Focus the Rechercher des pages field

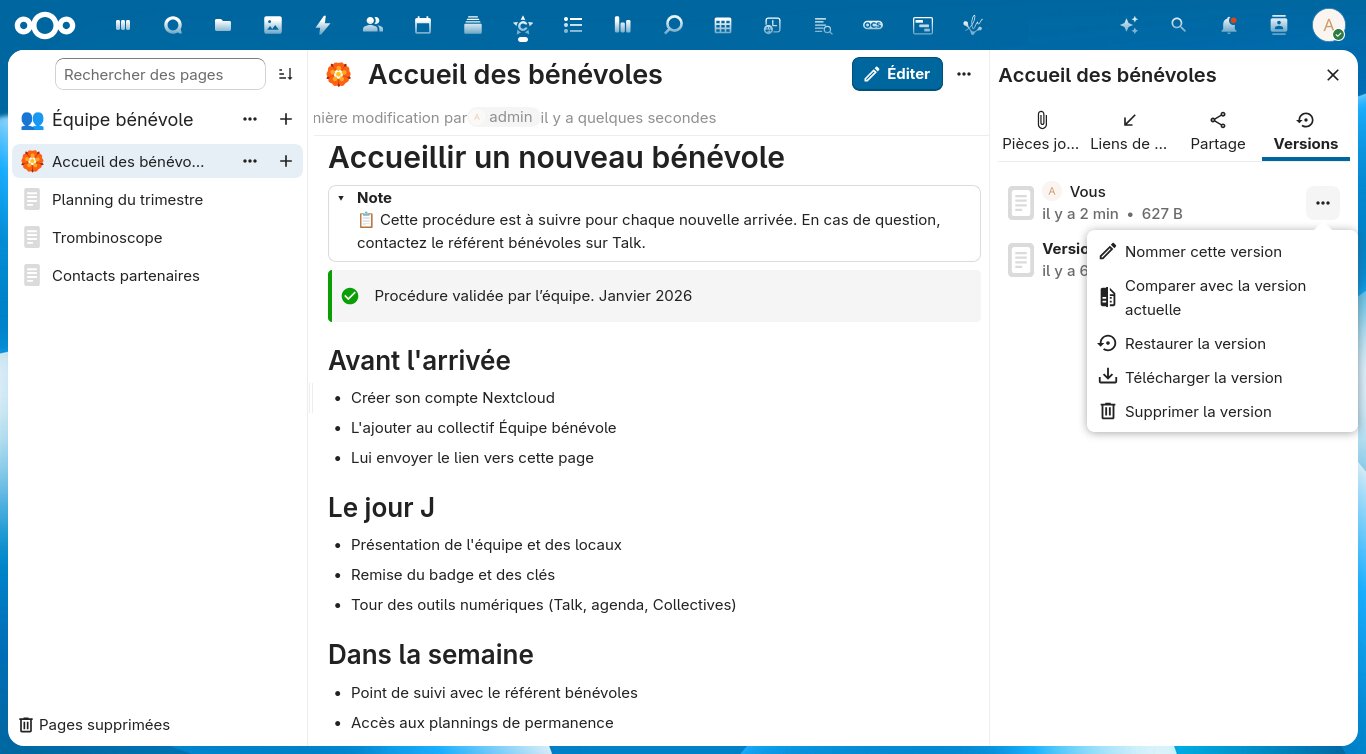(160, 74)
